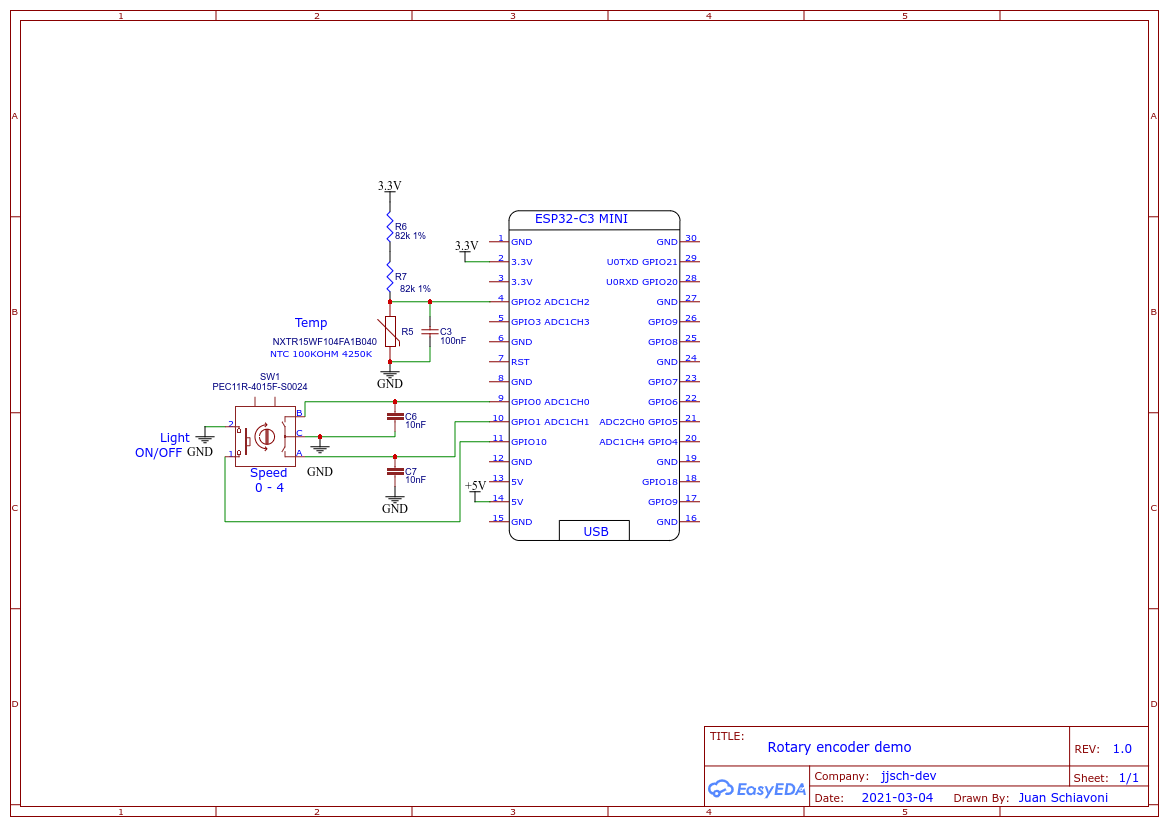Click the Speed annotation text
Image resolution: width=1169 pixels, height=827 pixels.
coord(268,473)
